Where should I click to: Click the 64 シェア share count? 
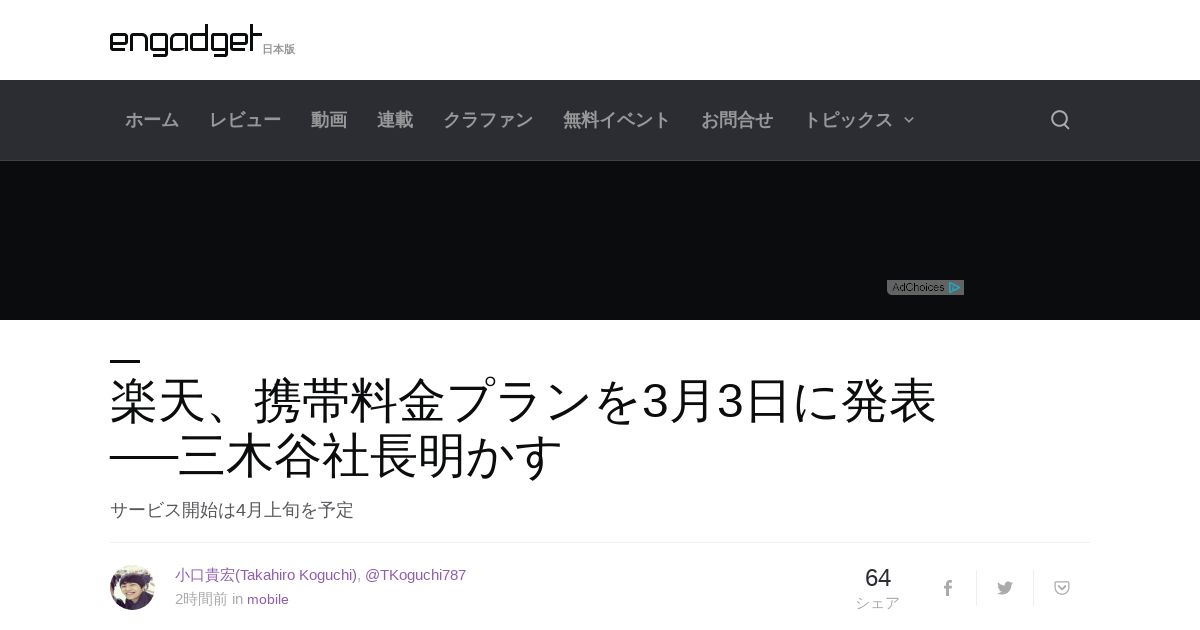click(877, 588)
